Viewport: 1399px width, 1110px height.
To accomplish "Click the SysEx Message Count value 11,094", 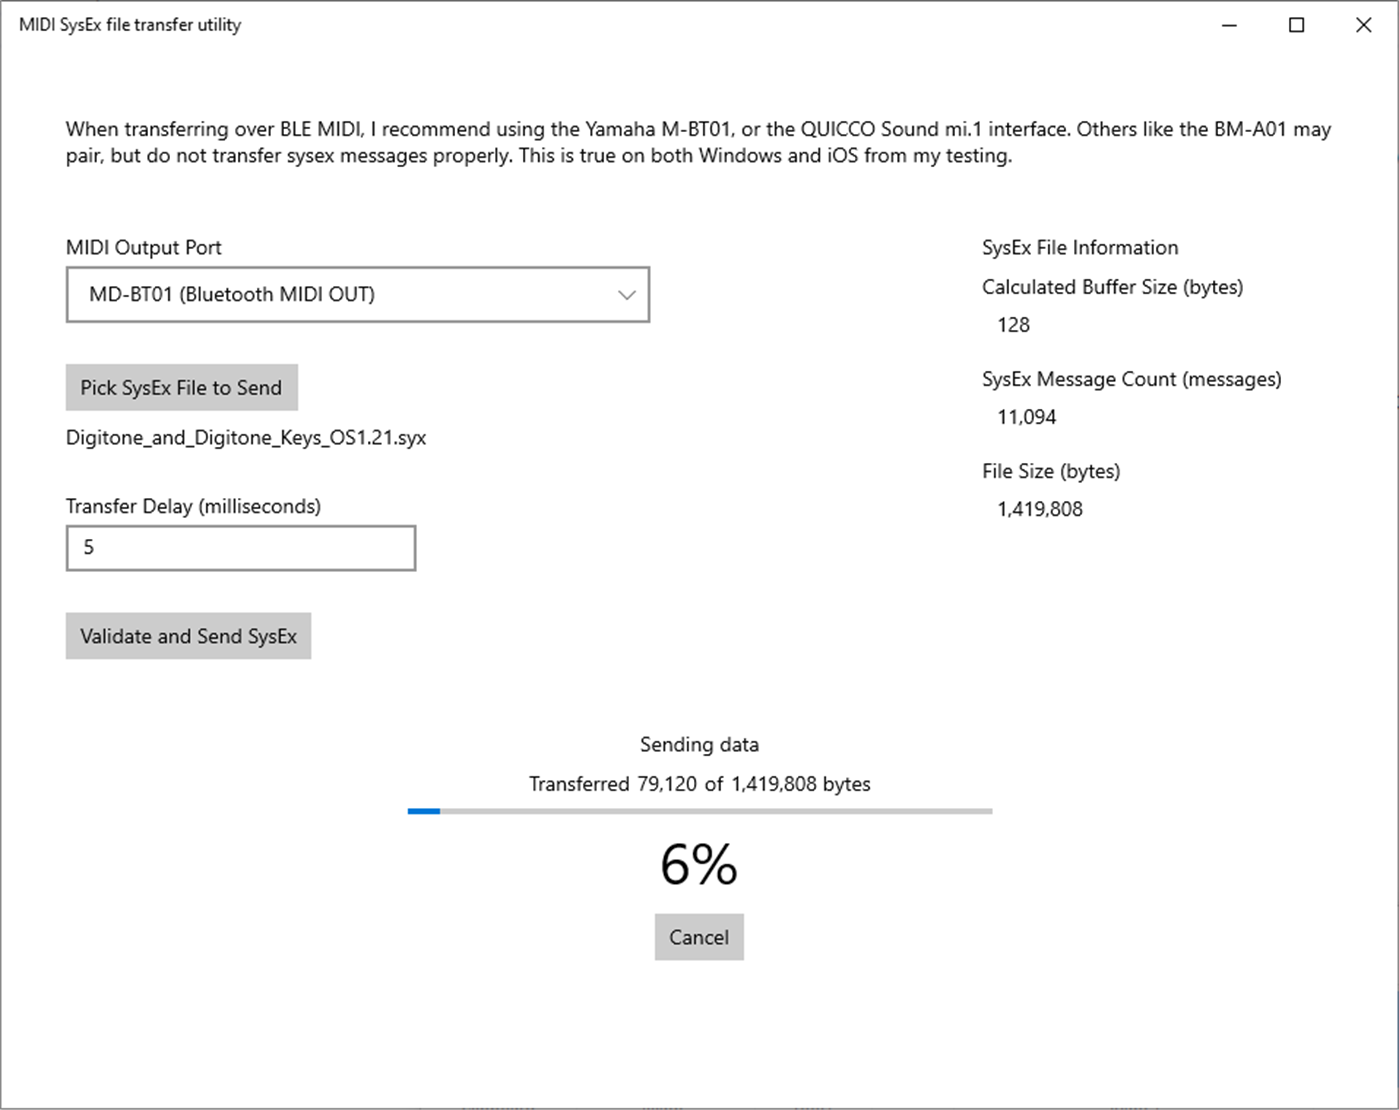I will pos(1027,416).
